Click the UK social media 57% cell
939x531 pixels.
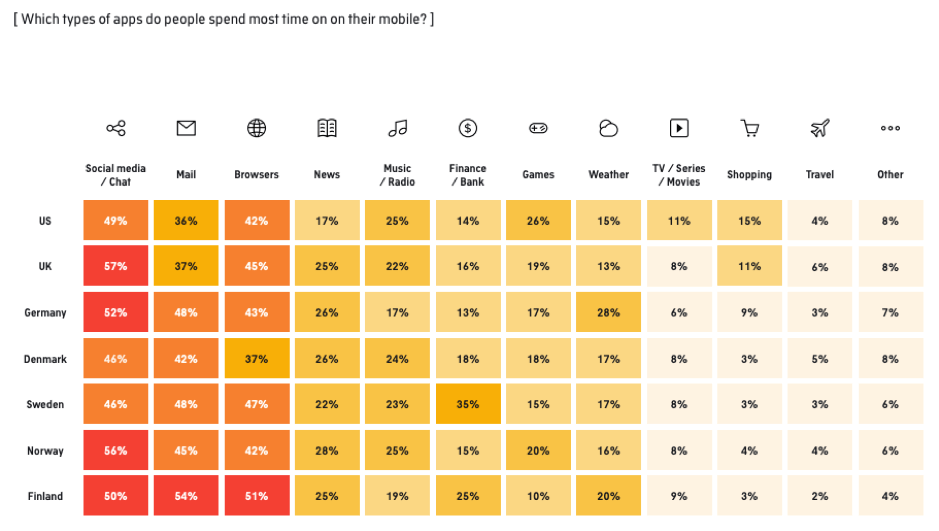(116, 267)
